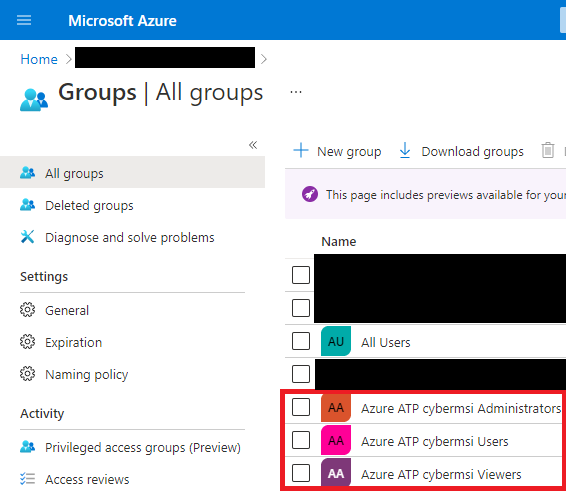Click the AU avatar for All Users

point(336,341)
